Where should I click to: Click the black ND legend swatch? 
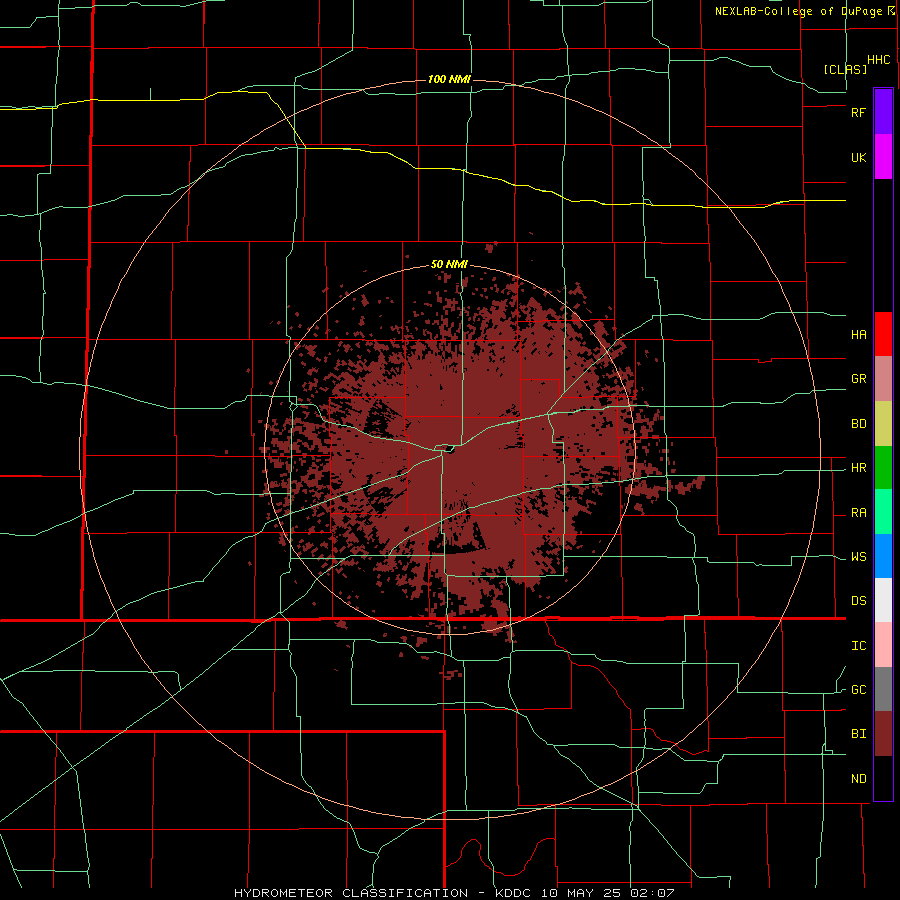tap(883, 778)
